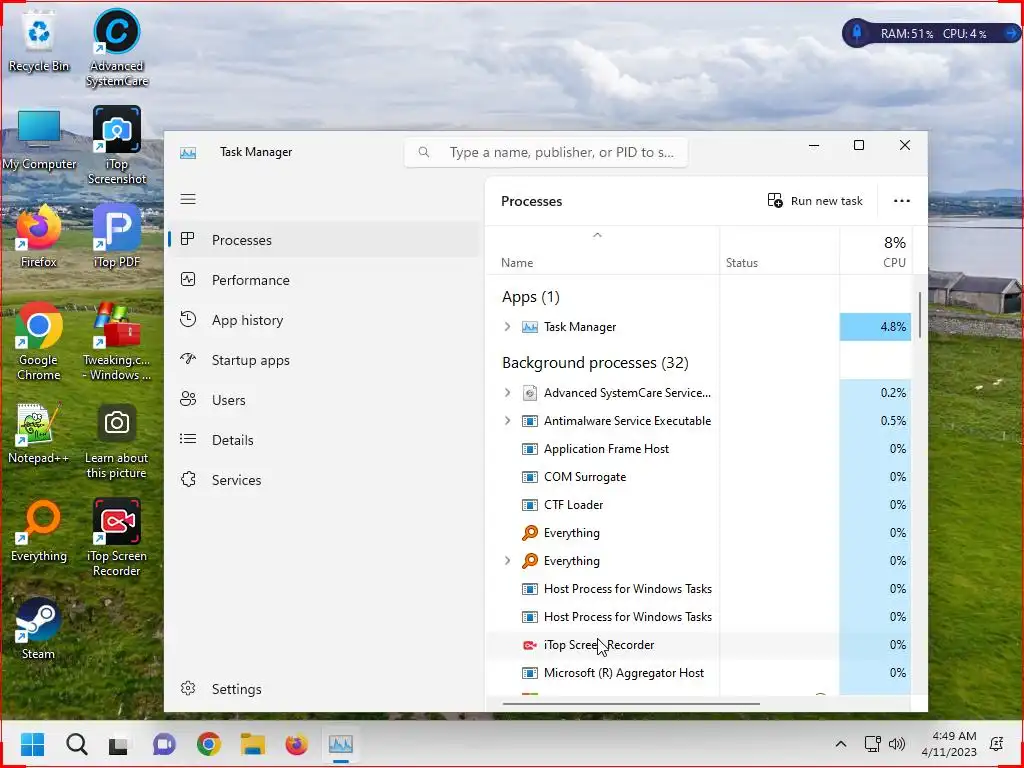Open the volume control in system tray

pos(897,744)
